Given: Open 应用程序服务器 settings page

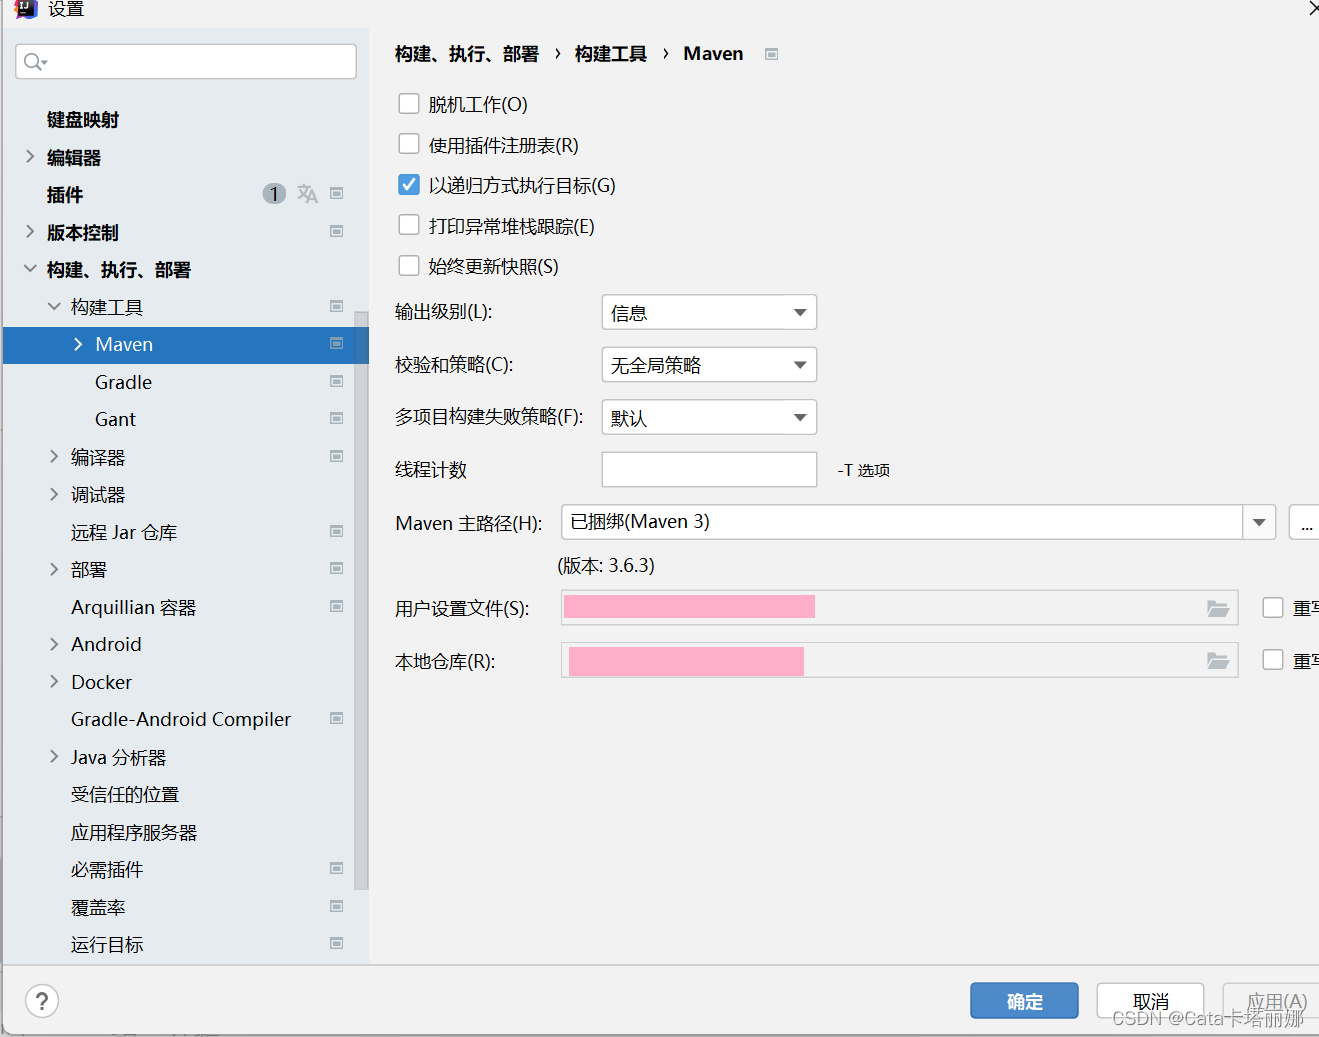Looking at the screenshot, I should pyautogui.click(x=134, y=832).
